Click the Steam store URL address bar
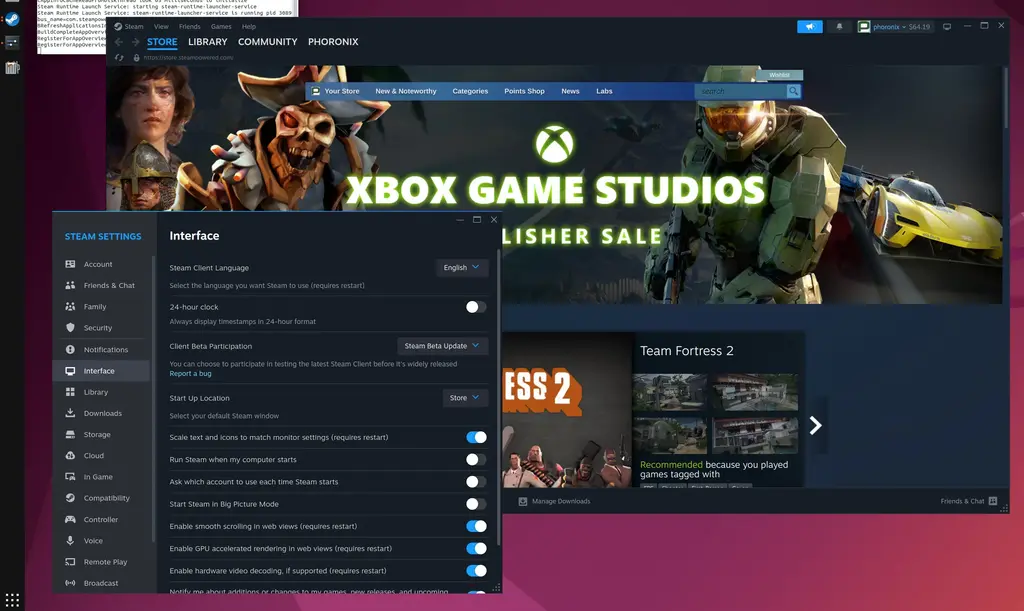 pos(189,57)
